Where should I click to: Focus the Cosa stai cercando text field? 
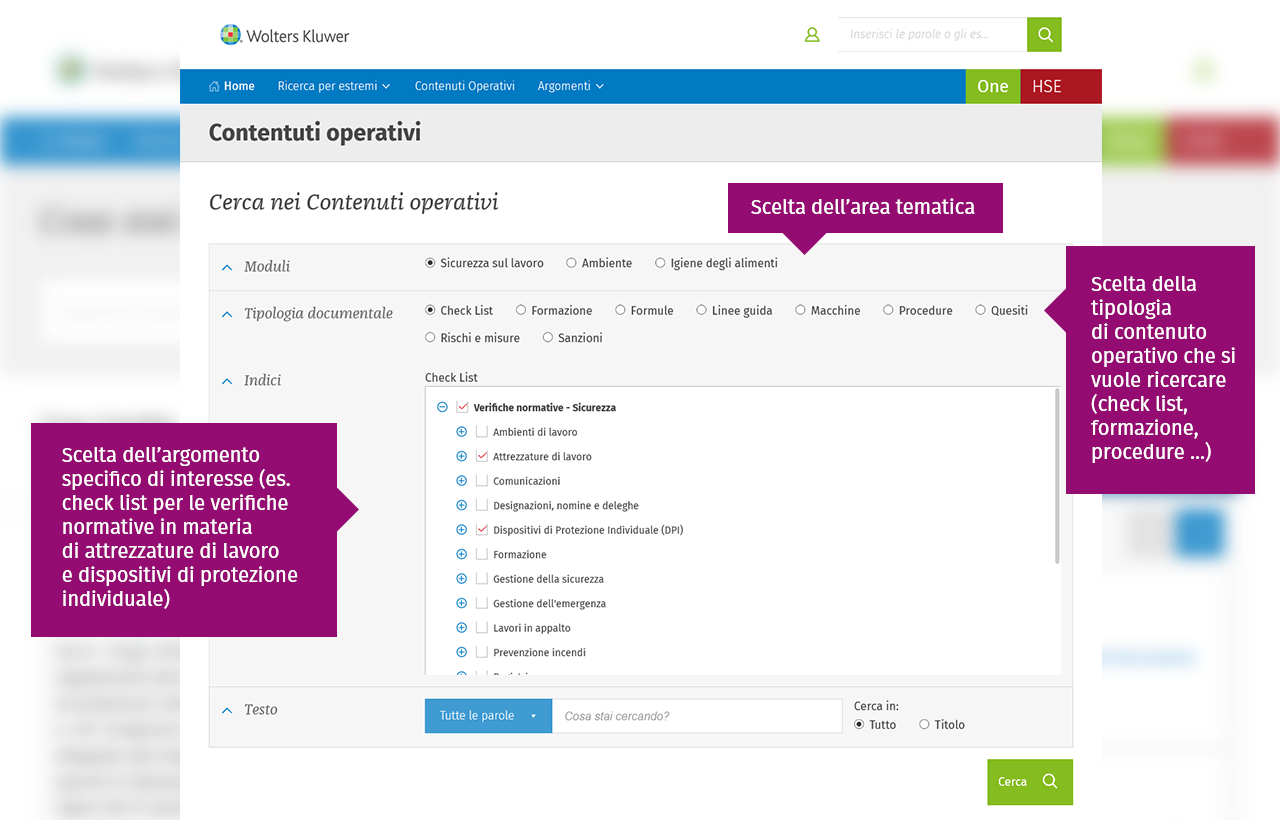(x=697, y=716)
